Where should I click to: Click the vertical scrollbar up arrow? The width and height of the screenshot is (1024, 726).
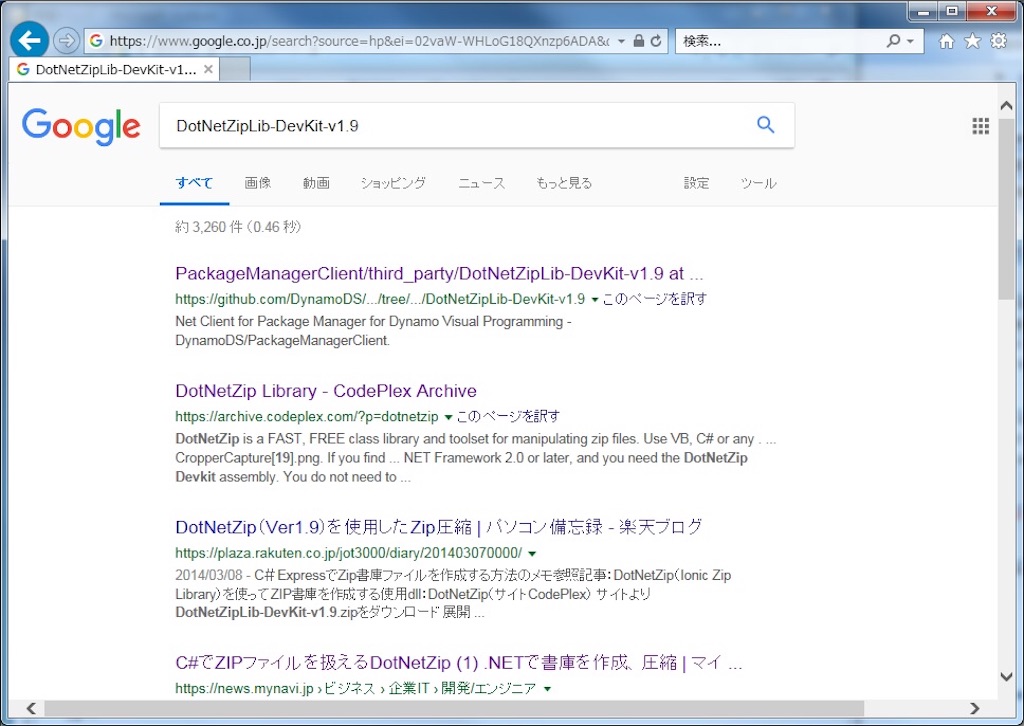tap(1006, 106)
